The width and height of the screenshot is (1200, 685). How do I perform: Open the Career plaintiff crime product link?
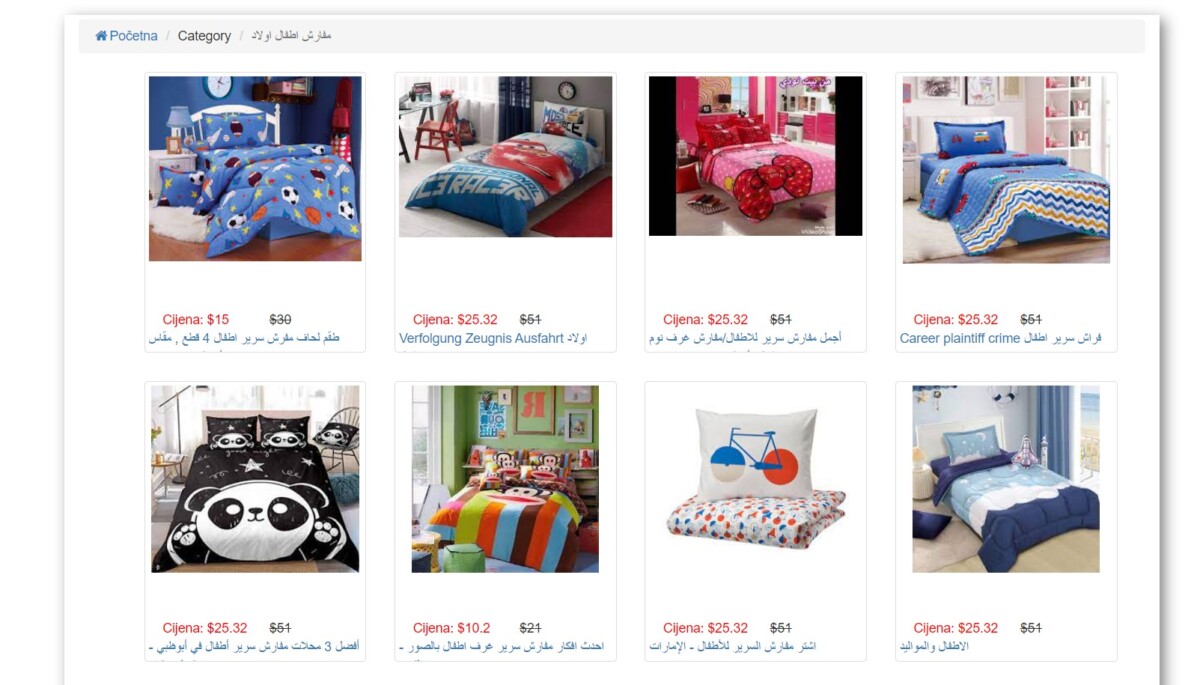point(1000,338)
